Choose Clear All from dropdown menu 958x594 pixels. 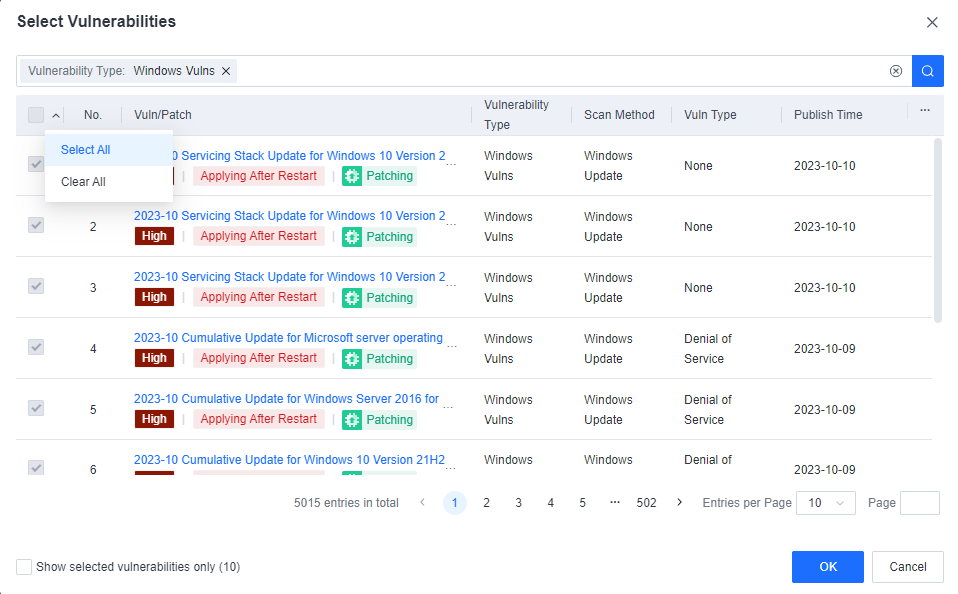click(83, 182)
